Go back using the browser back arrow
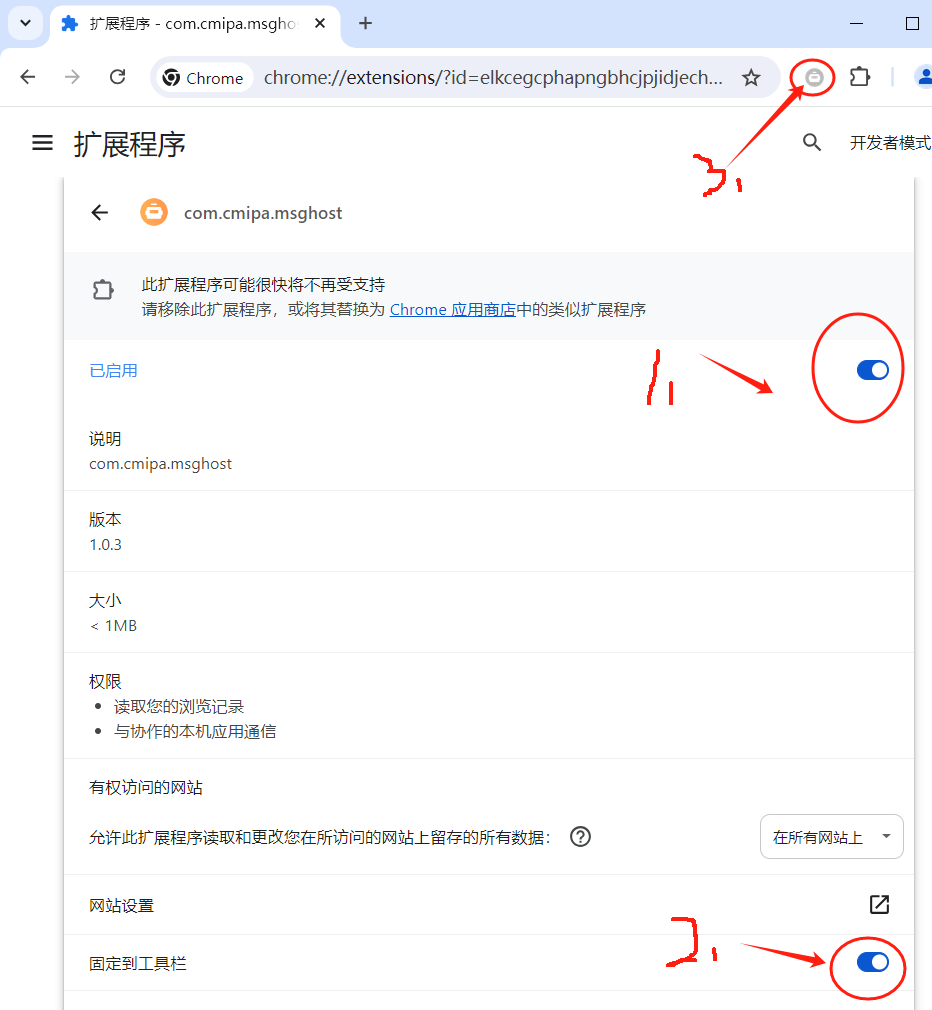932x1010 pixels. pyautogui.click(x=28, y=77)
